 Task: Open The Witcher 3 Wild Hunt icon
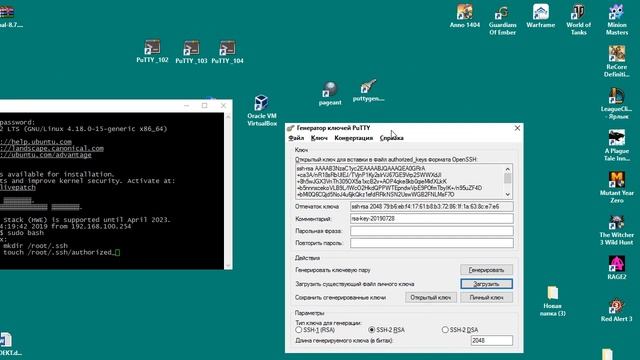click(x=616, y=230)
